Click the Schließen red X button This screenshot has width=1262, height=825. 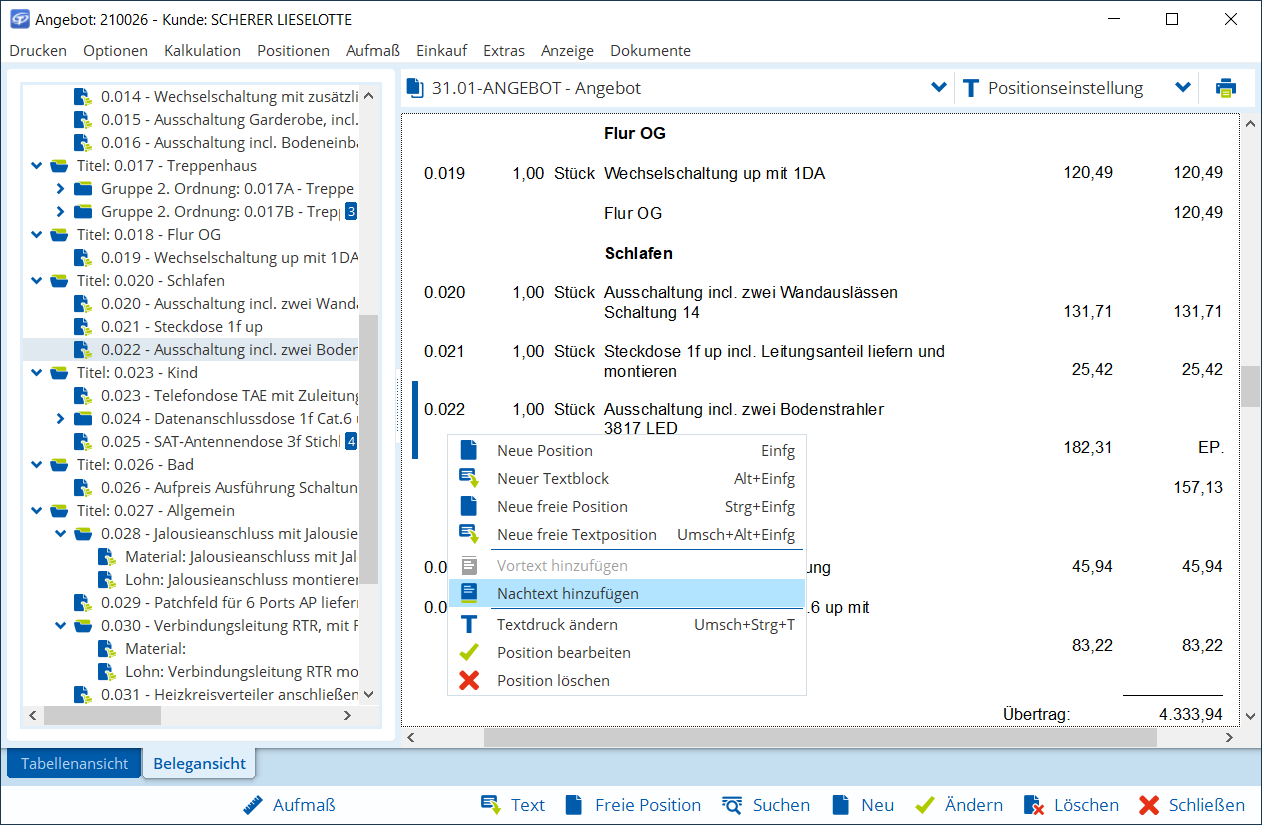1192,805
